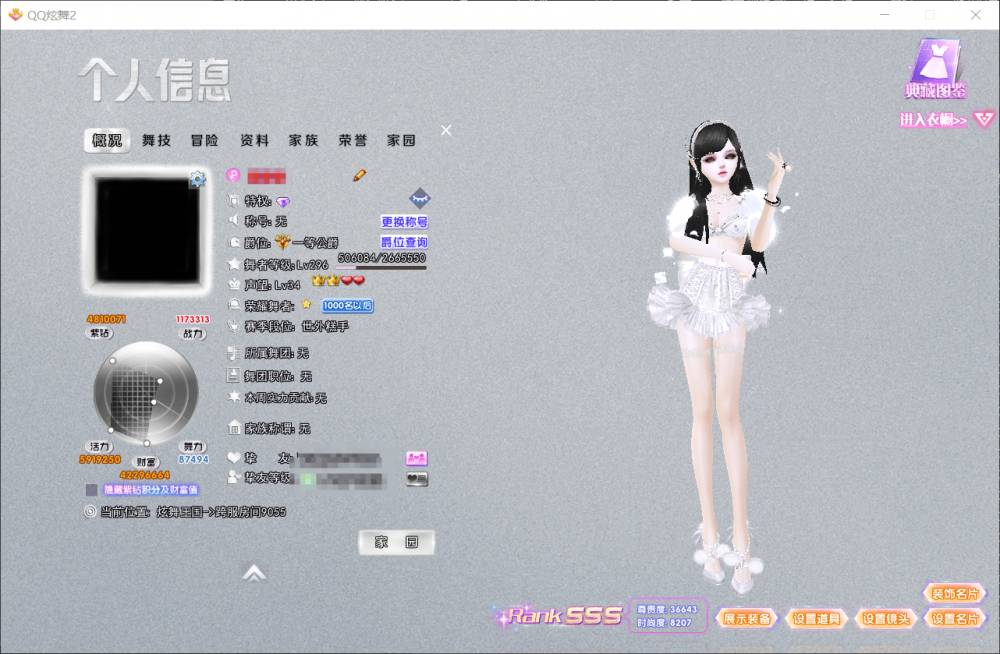
Task: Click the gray heart card icon
Action: 417,479
